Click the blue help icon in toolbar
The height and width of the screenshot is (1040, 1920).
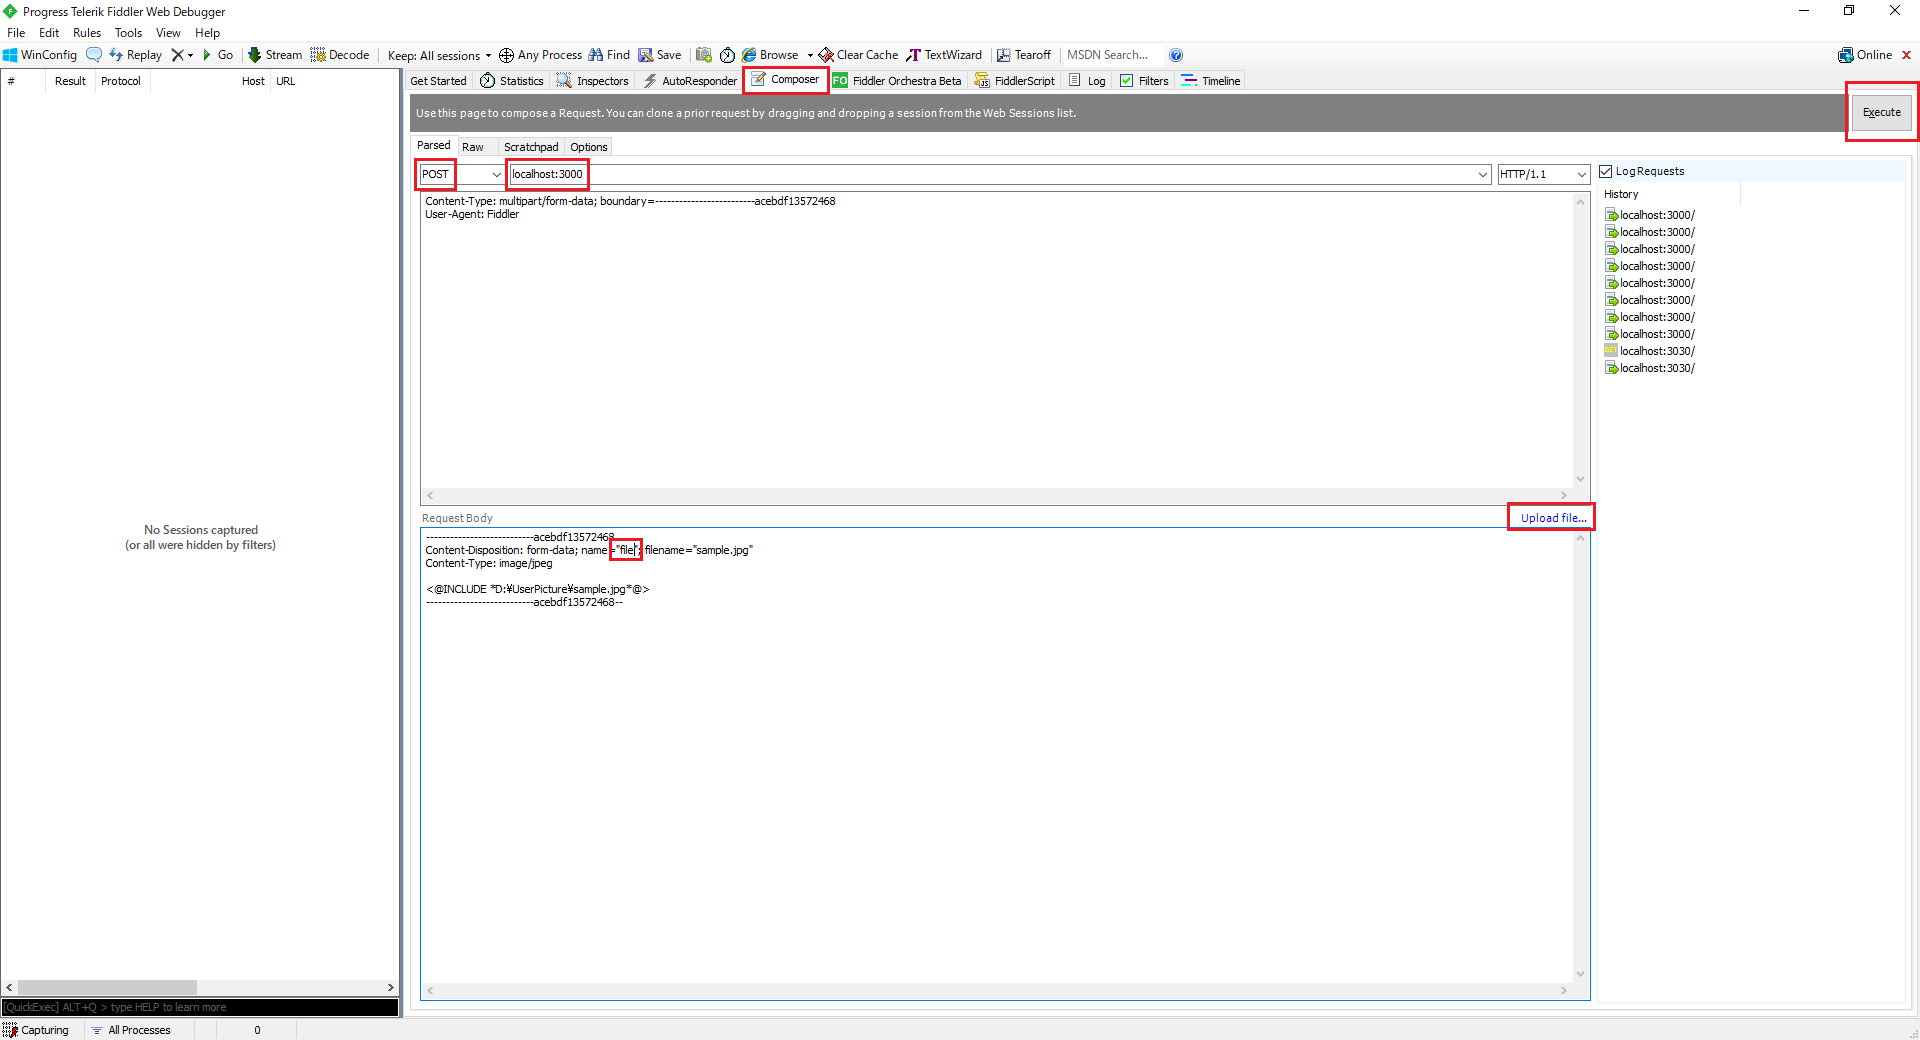coord(1176,55)
